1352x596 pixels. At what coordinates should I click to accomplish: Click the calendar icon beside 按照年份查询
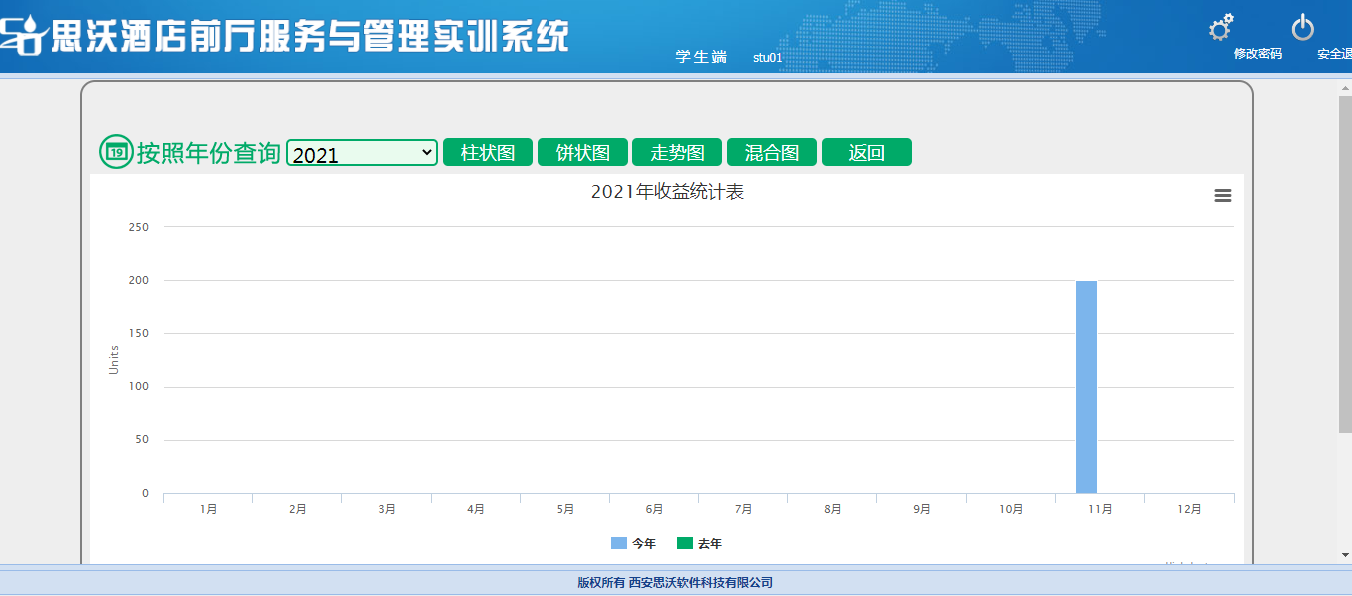(x=116, y=152)
